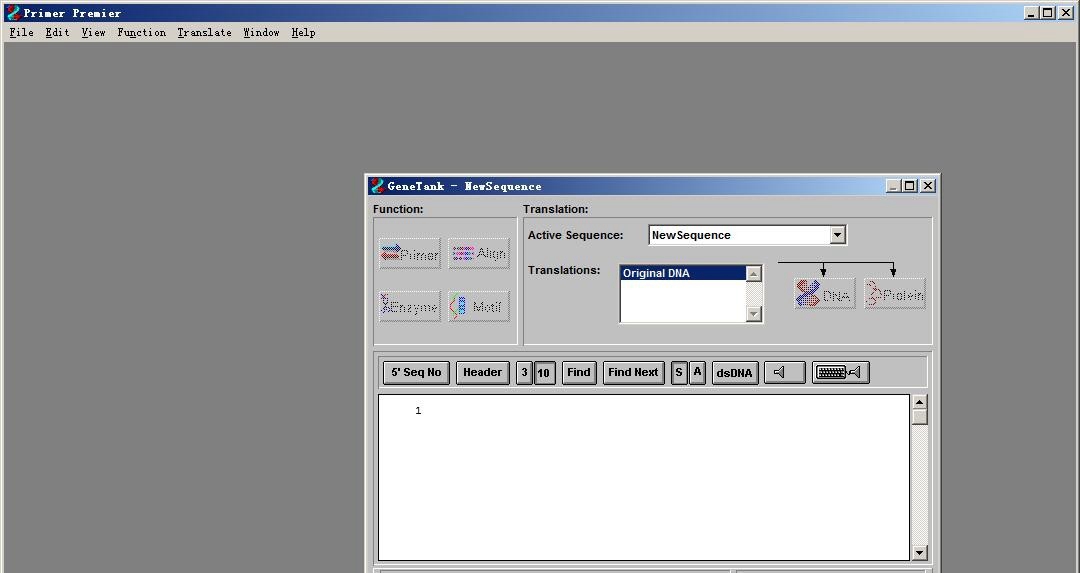The width and height of the screenshot is (1080, 573).
Task: Click the speaker read-back button
Action: pos(785,373)
